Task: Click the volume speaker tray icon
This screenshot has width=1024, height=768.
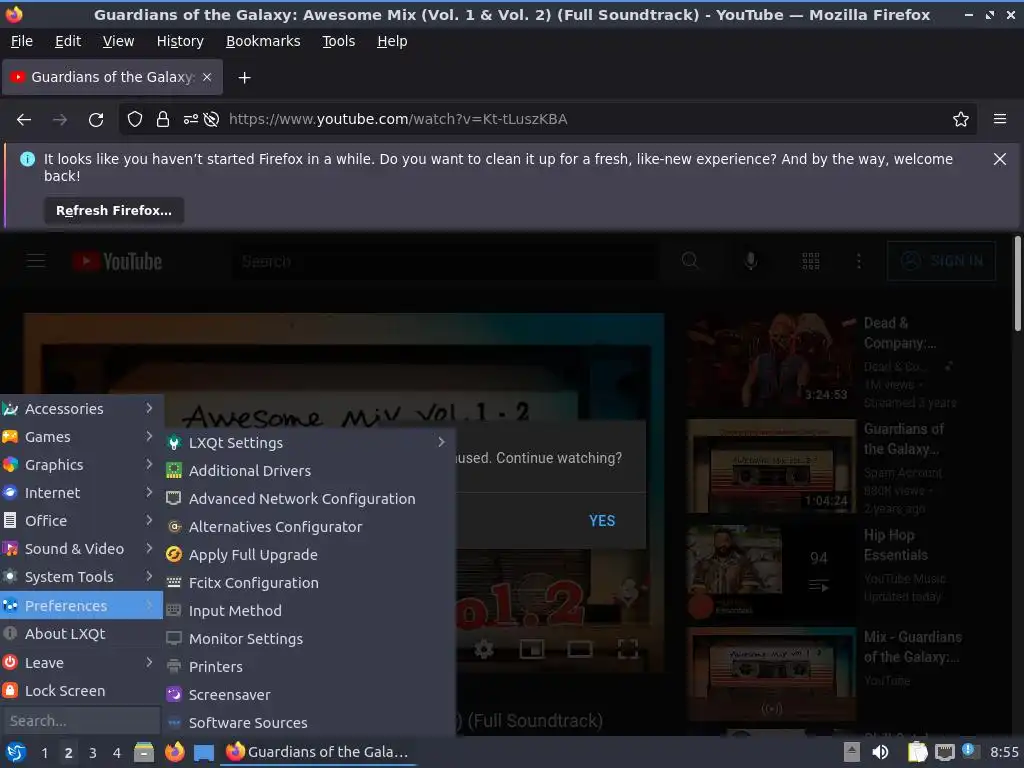Action: (880, 752)
